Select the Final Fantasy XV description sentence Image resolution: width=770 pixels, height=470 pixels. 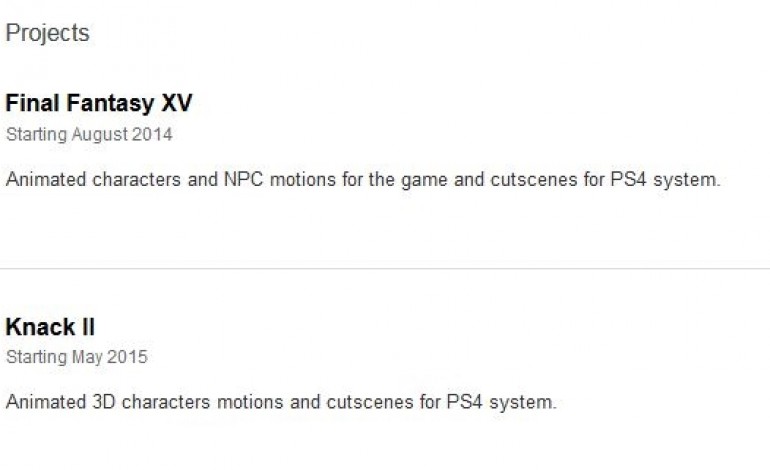pyautogui.click(x=363, y=181)
